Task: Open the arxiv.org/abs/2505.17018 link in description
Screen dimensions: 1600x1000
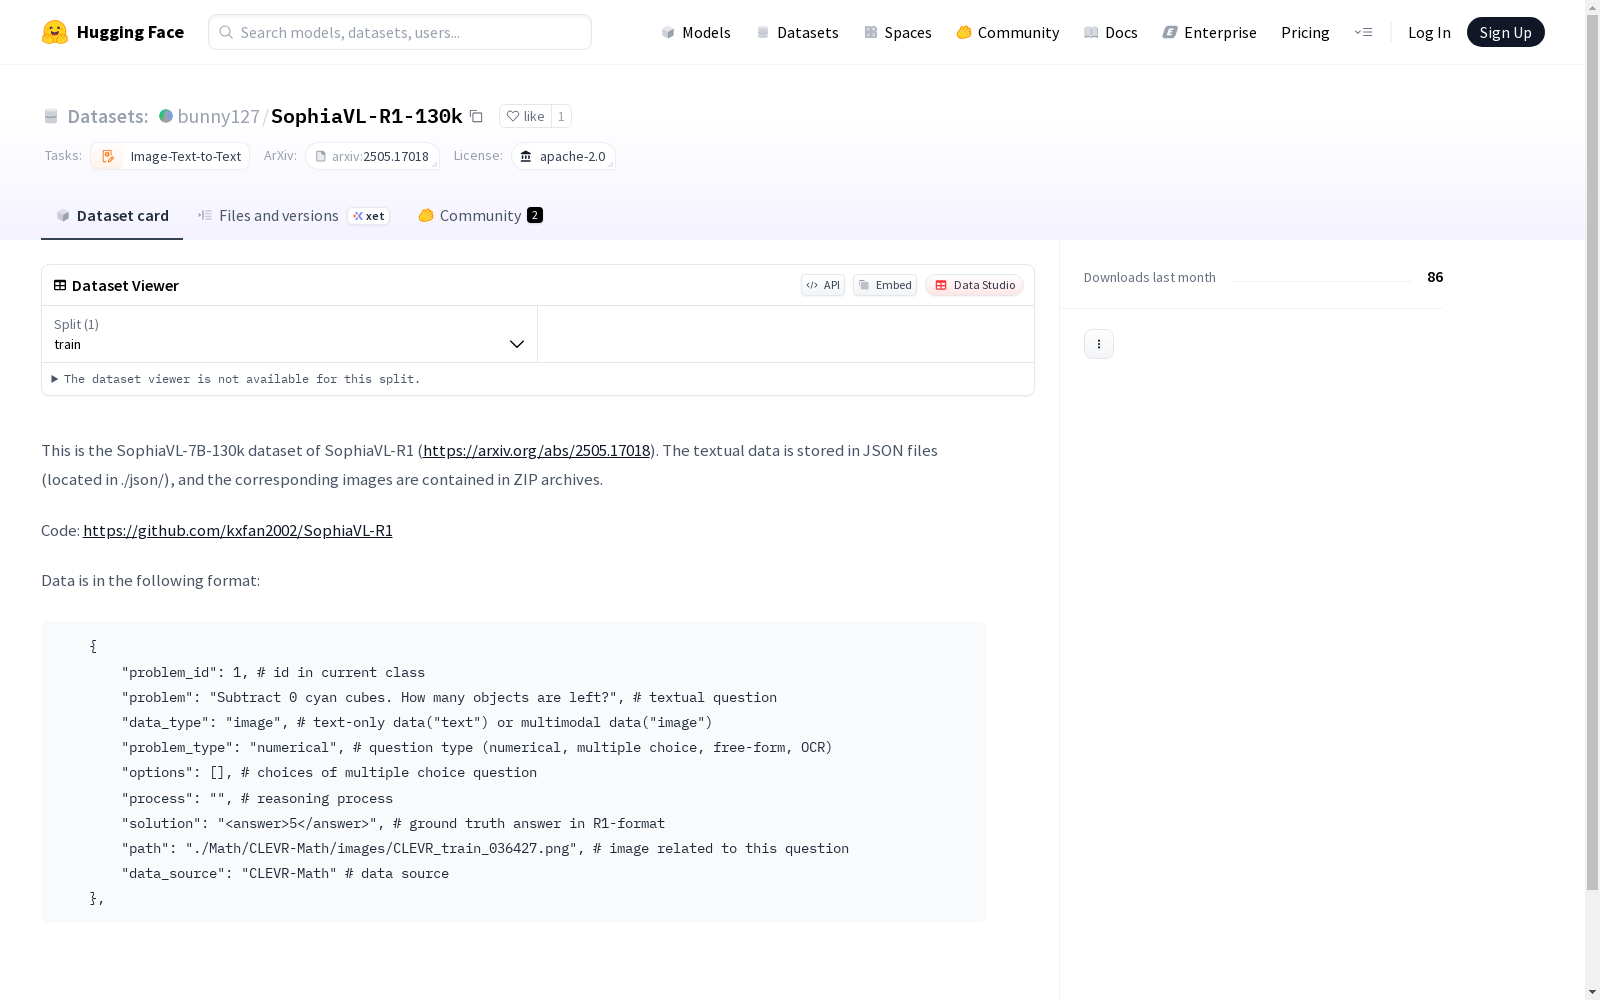Action: point(536,450)
